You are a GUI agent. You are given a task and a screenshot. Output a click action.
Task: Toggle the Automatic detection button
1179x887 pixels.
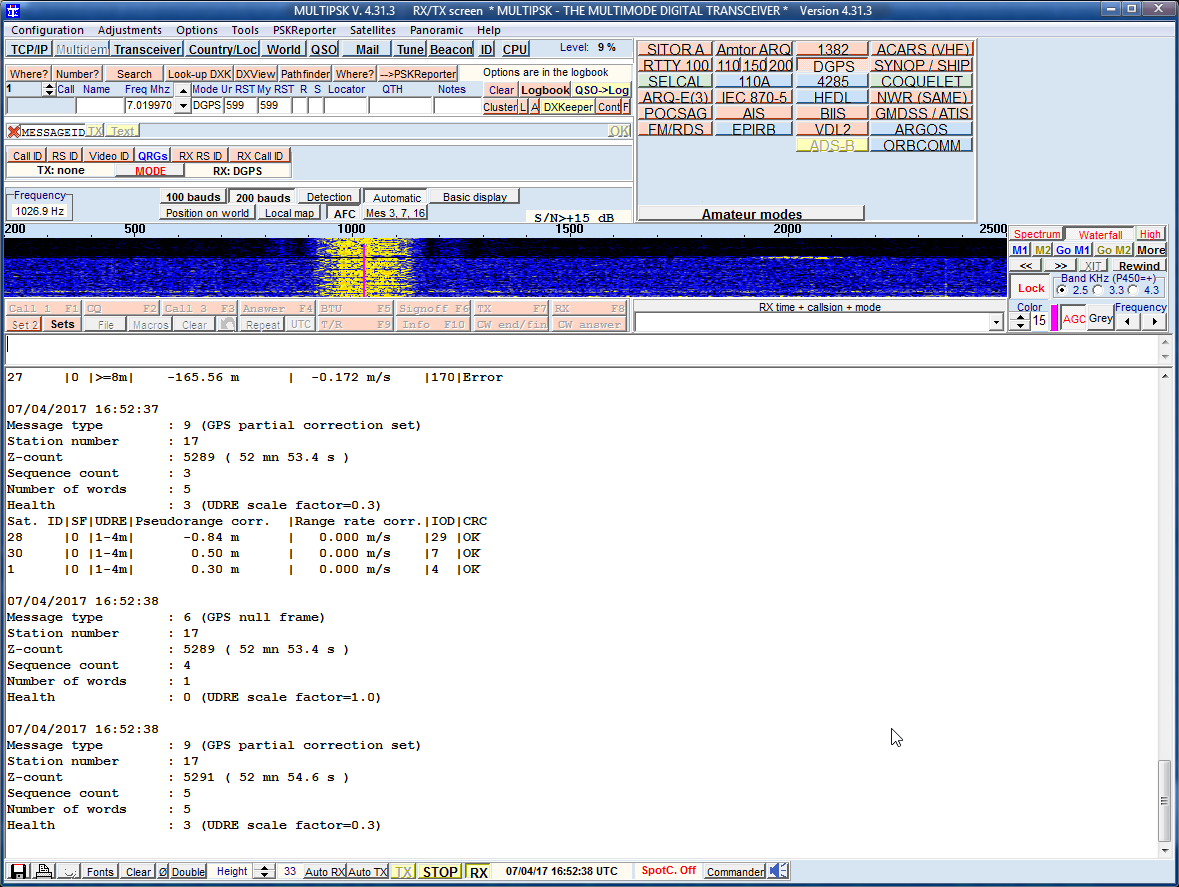point(396,198)
